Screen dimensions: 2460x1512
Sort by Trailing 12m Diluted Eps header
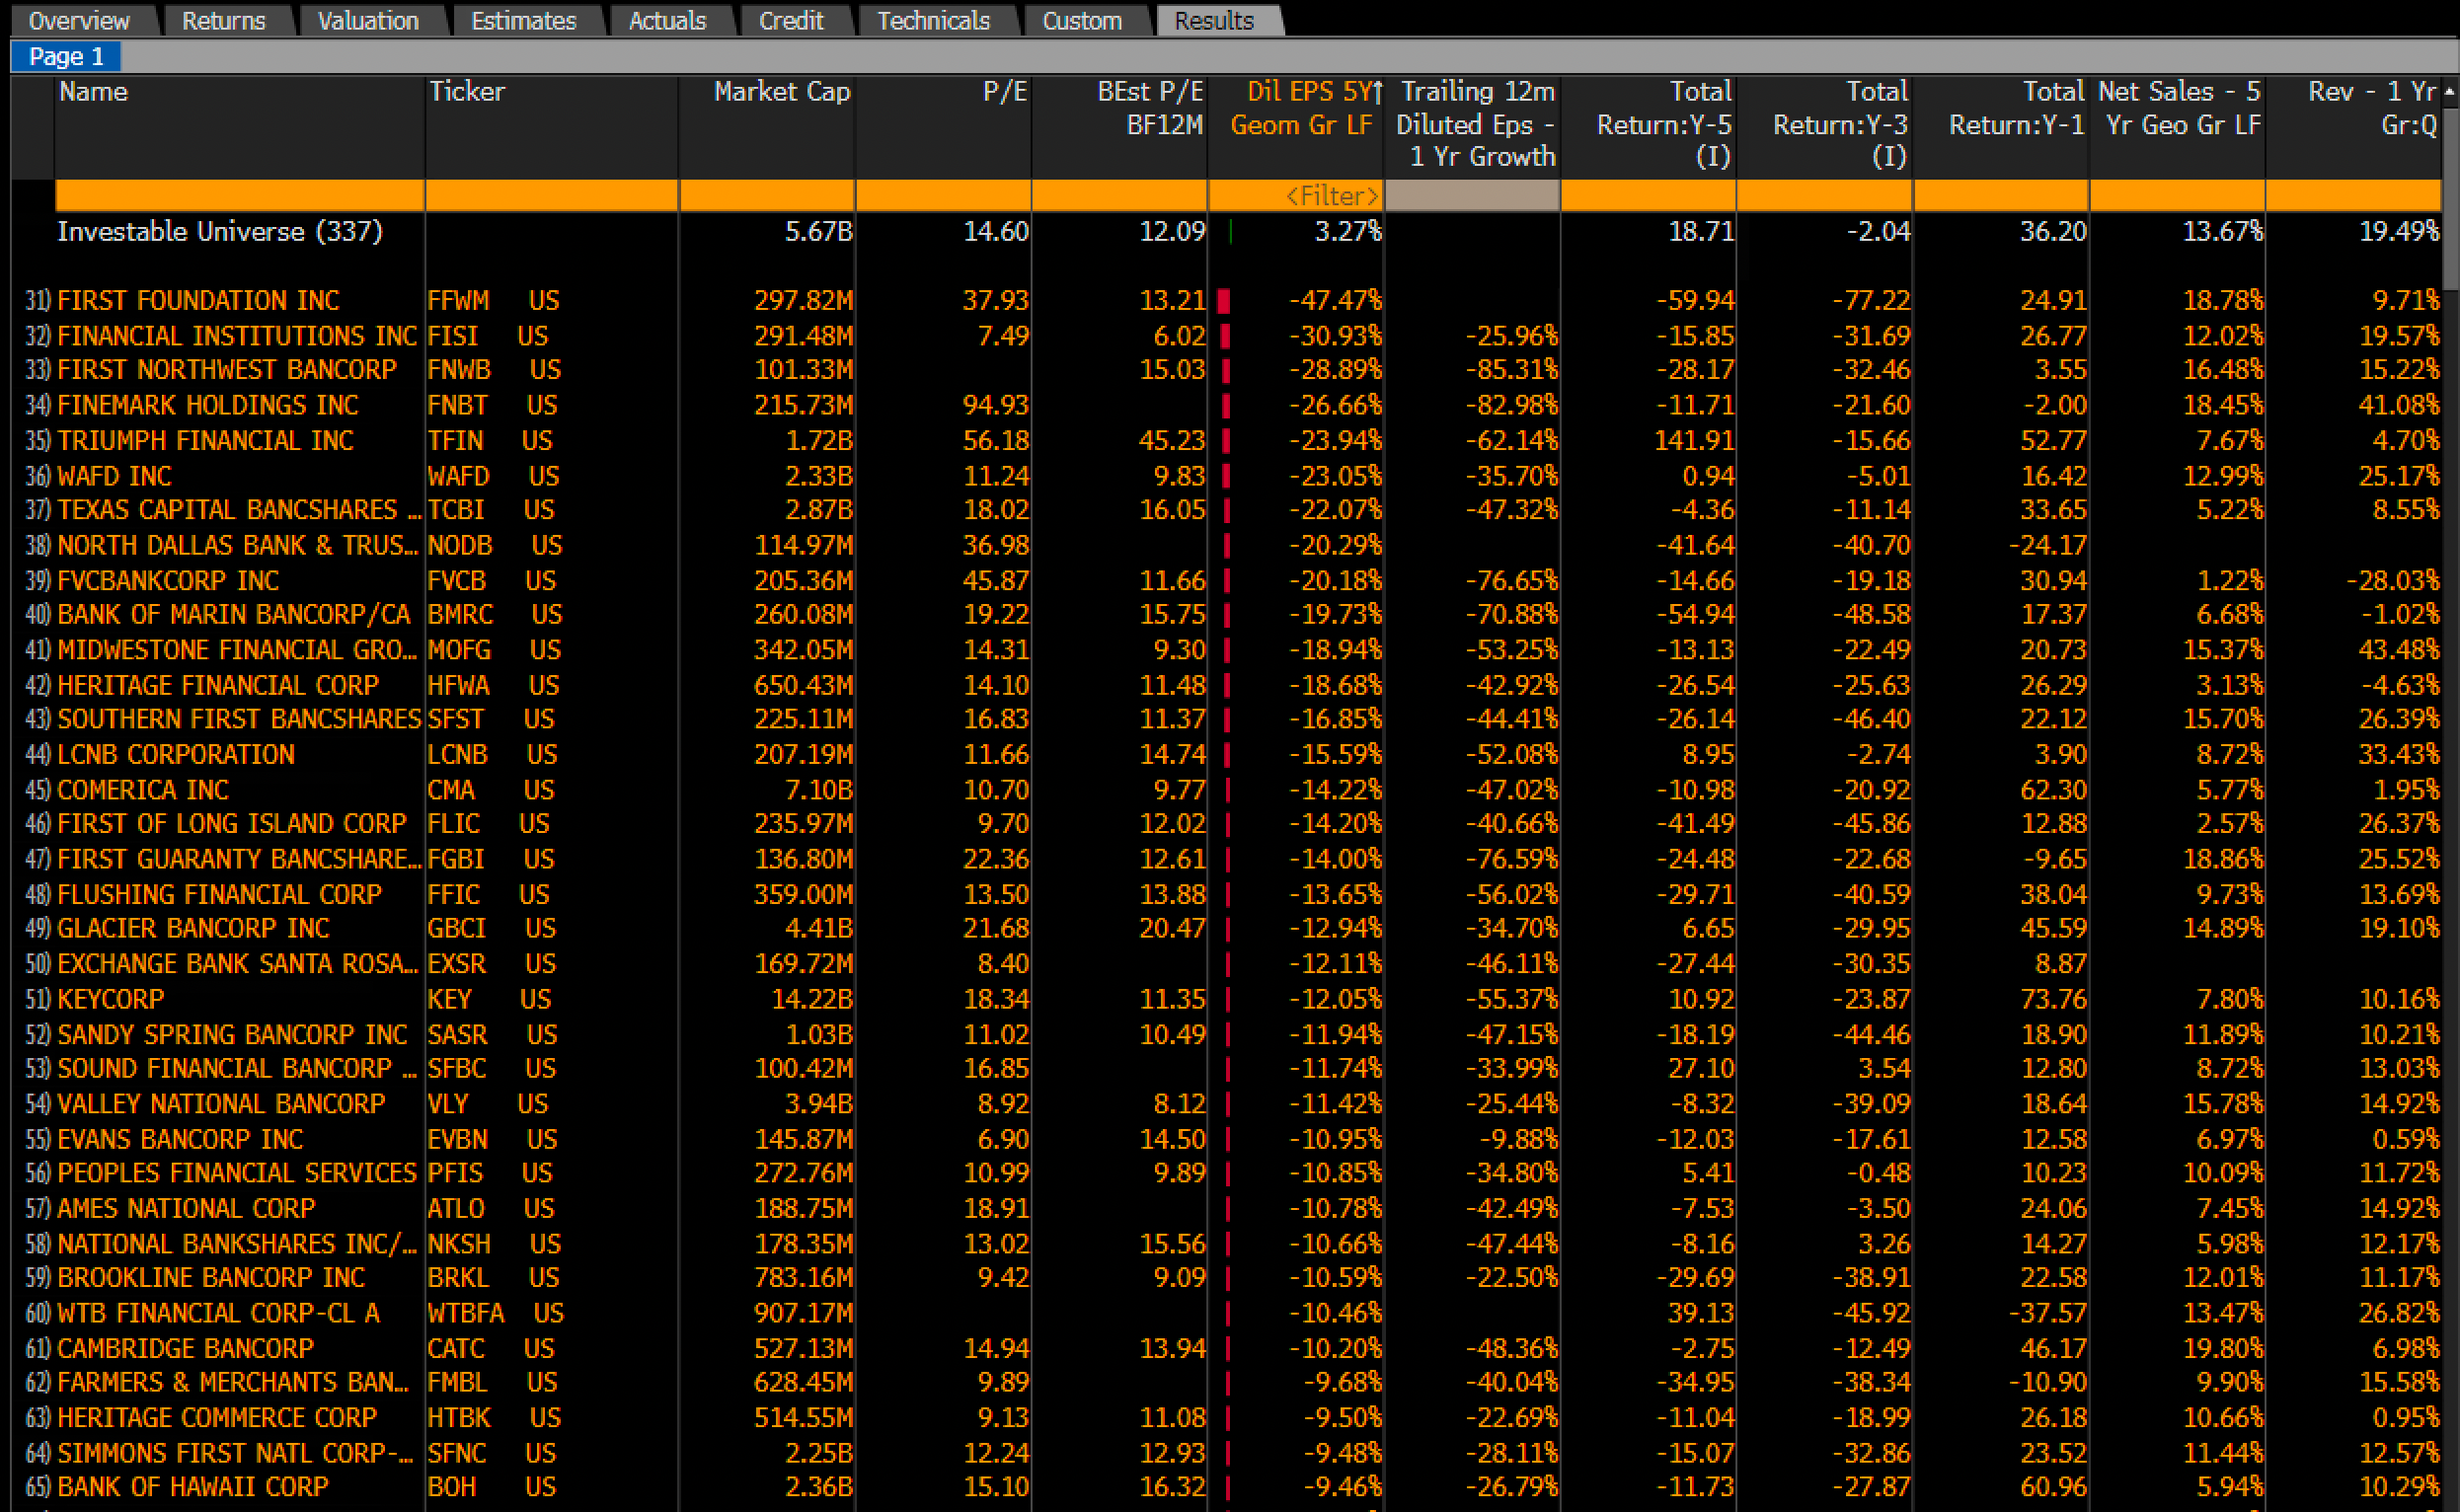[1472, 126]
